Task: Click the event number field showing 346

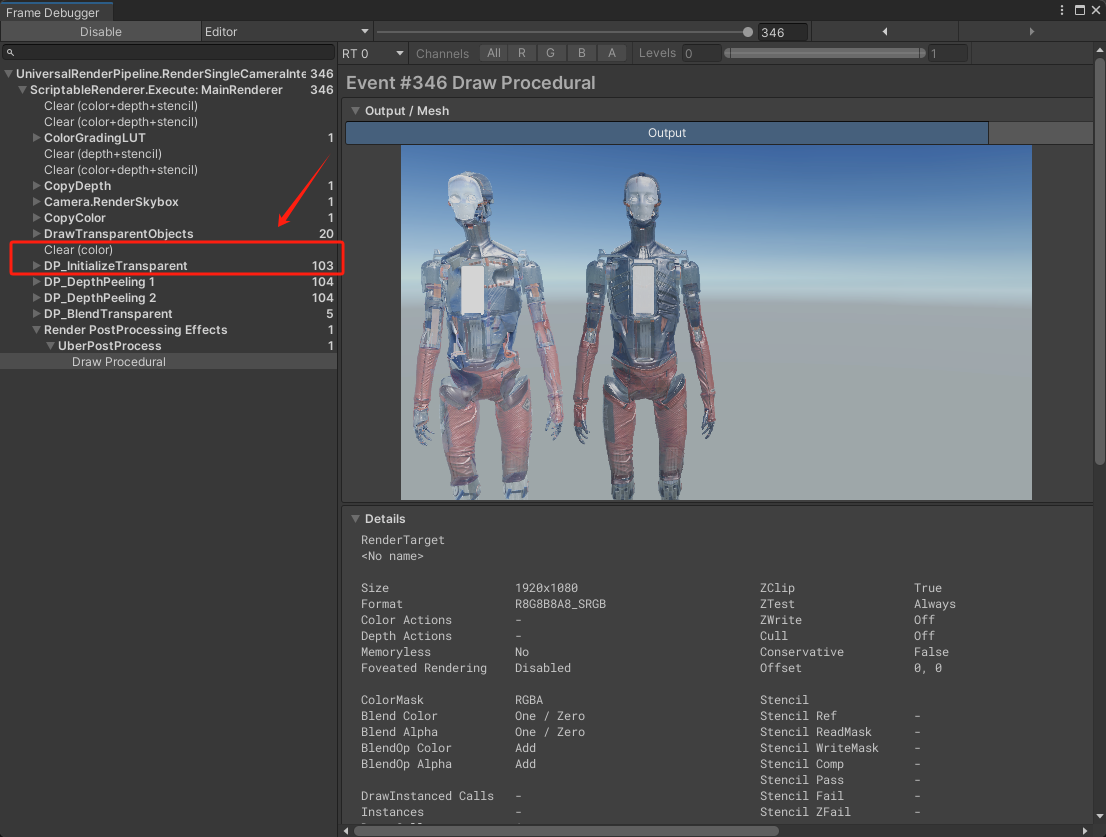Action: tap(782, 32)
